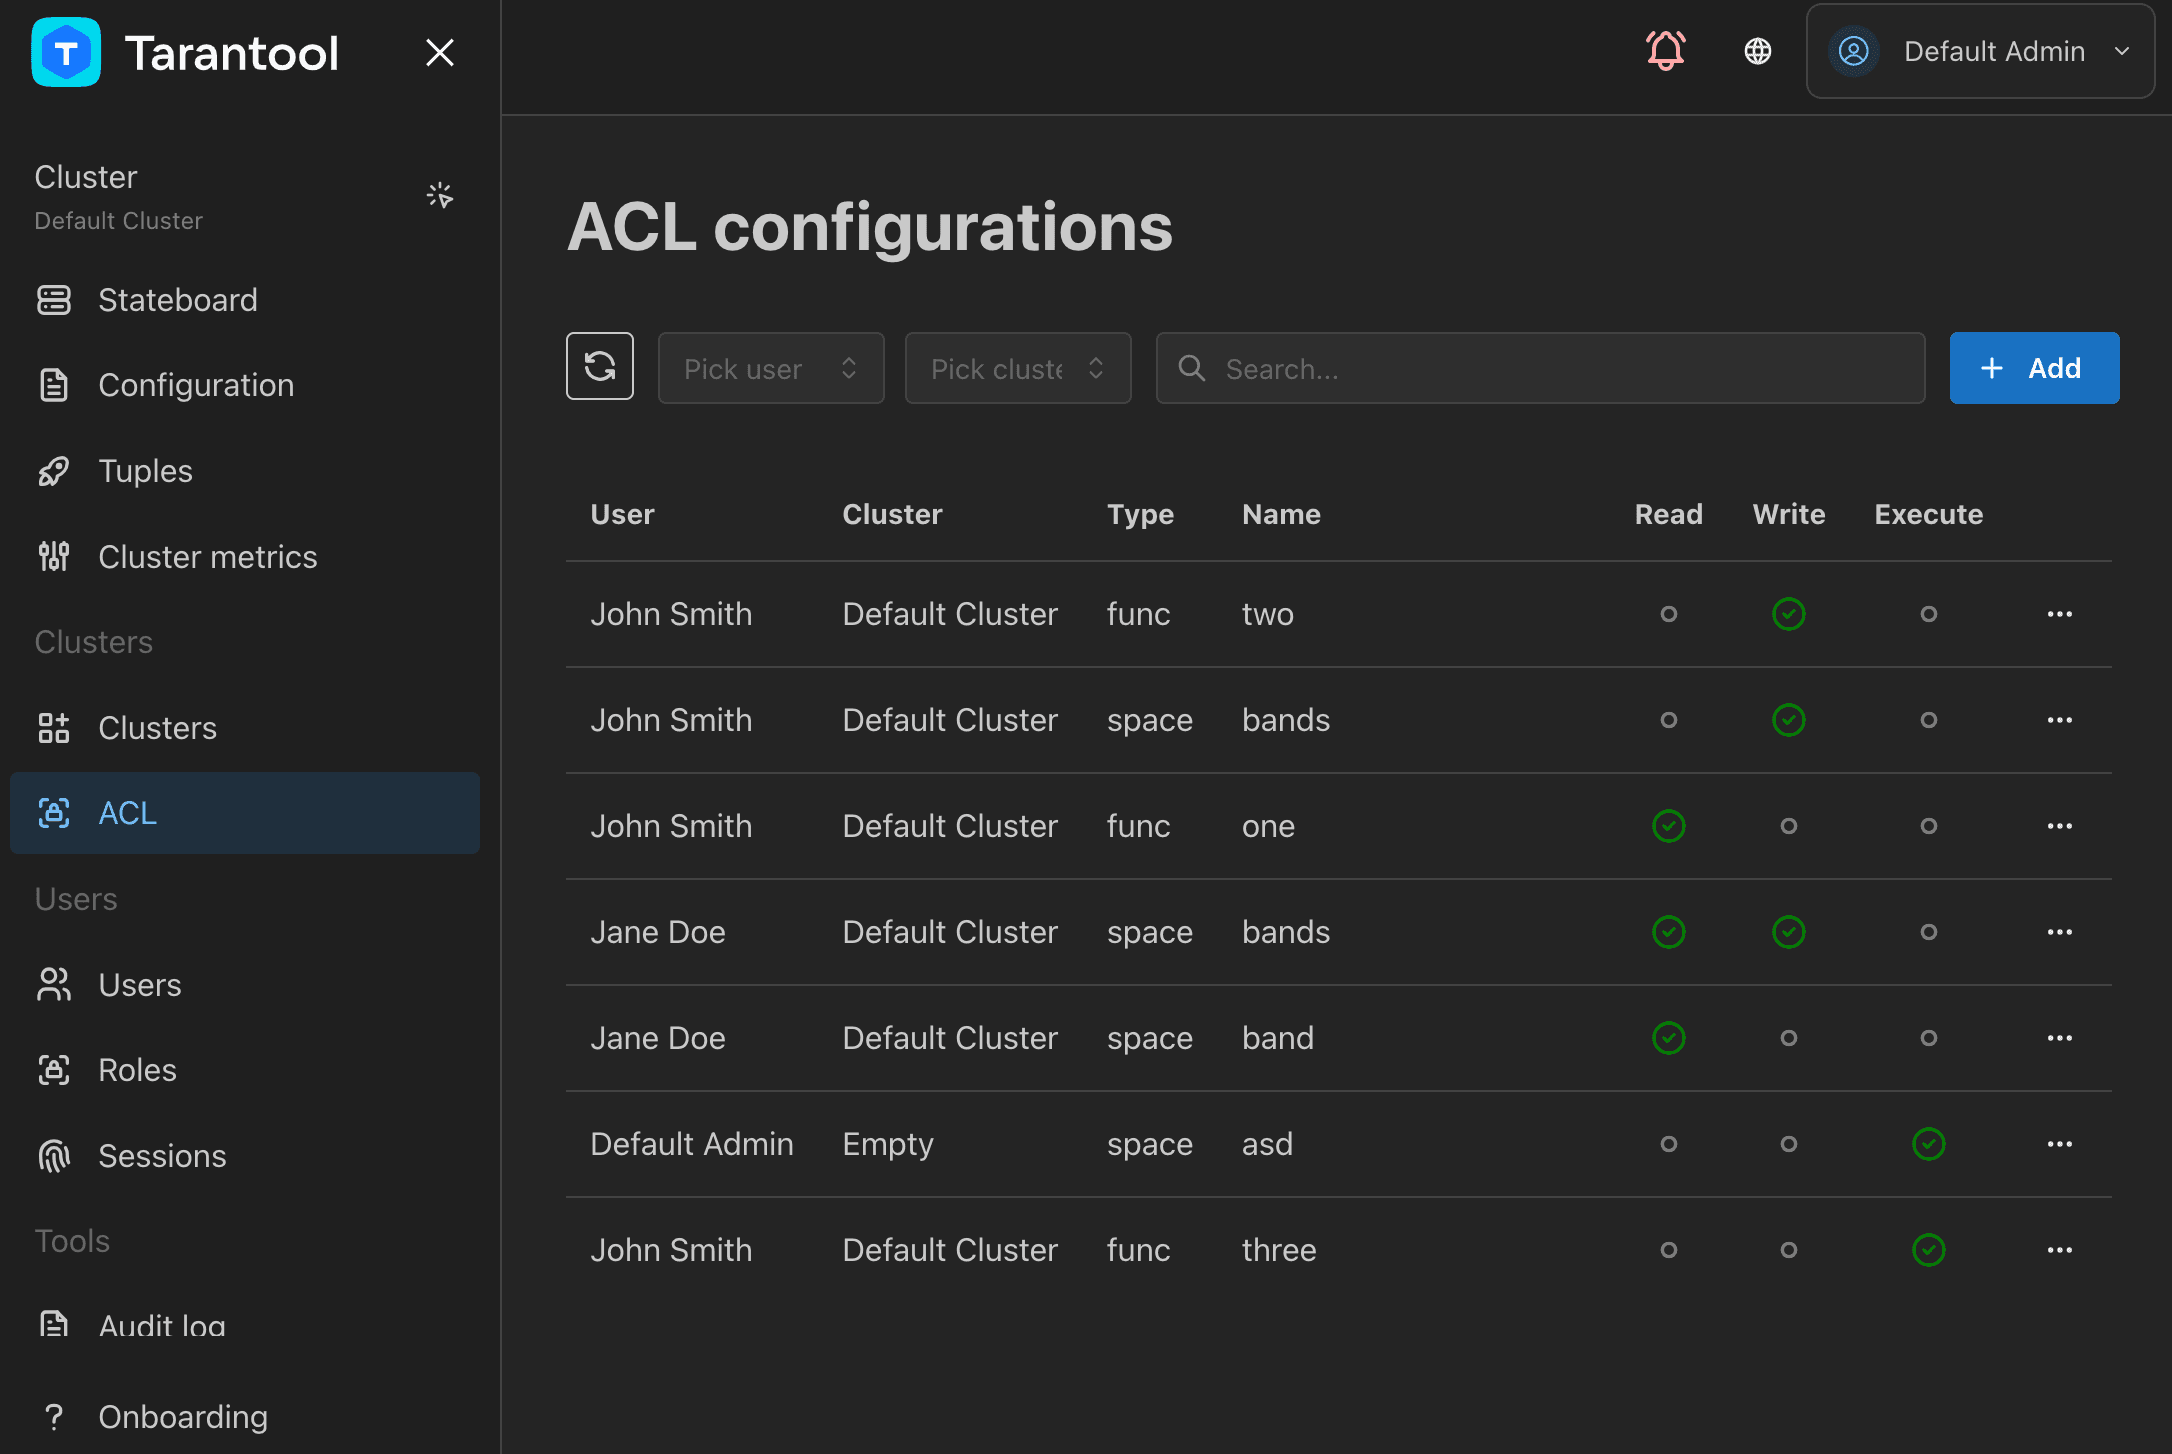The image size is (2172, 1454).
Task: Open Cluster metrics page
Action: point(245,557)
